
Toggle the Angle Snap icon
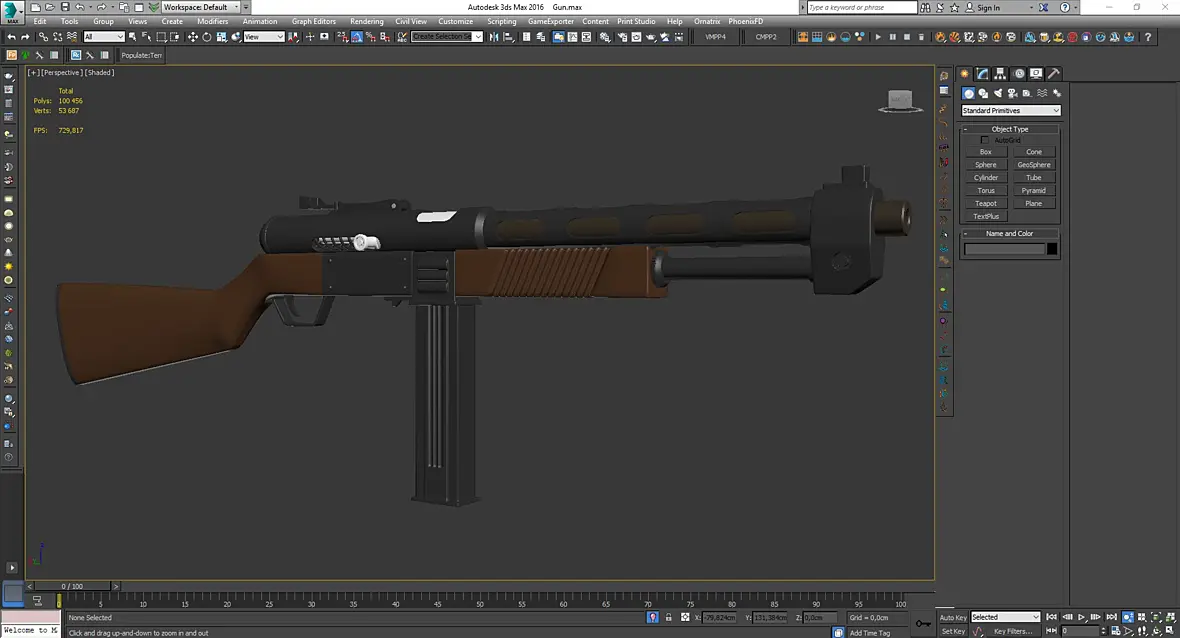coord(357,37)
